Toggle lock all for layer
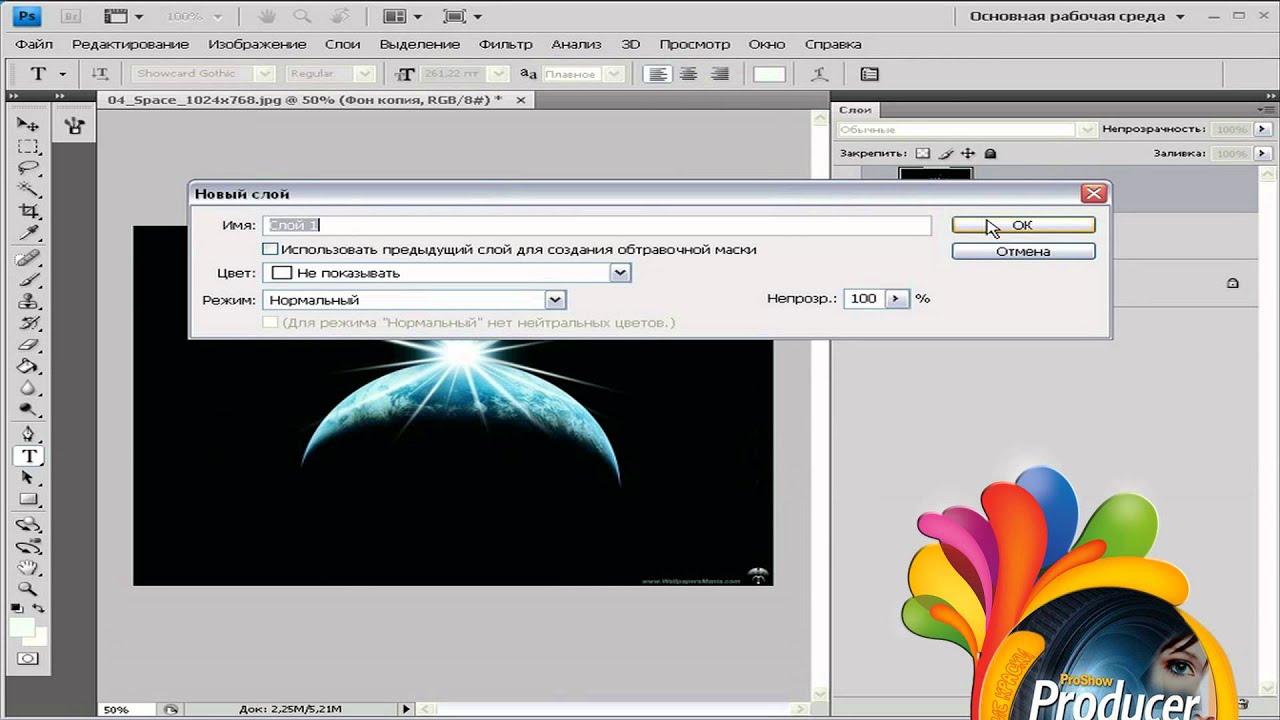This screenshot has width=1280, height=720. (990, 154)
